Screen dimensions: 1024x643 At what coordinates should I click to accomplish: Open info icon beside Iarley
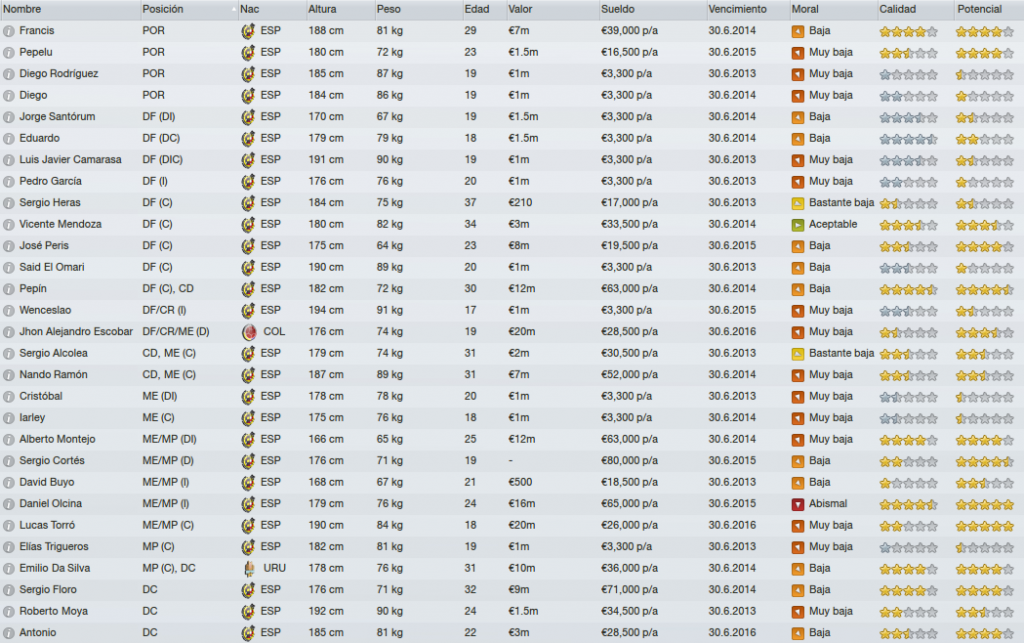pos(8,418)
